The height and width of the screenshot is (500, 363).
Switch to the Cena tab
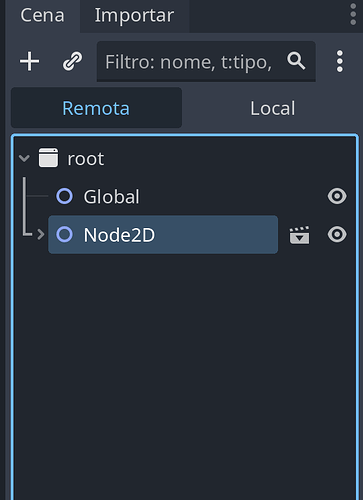42,16
